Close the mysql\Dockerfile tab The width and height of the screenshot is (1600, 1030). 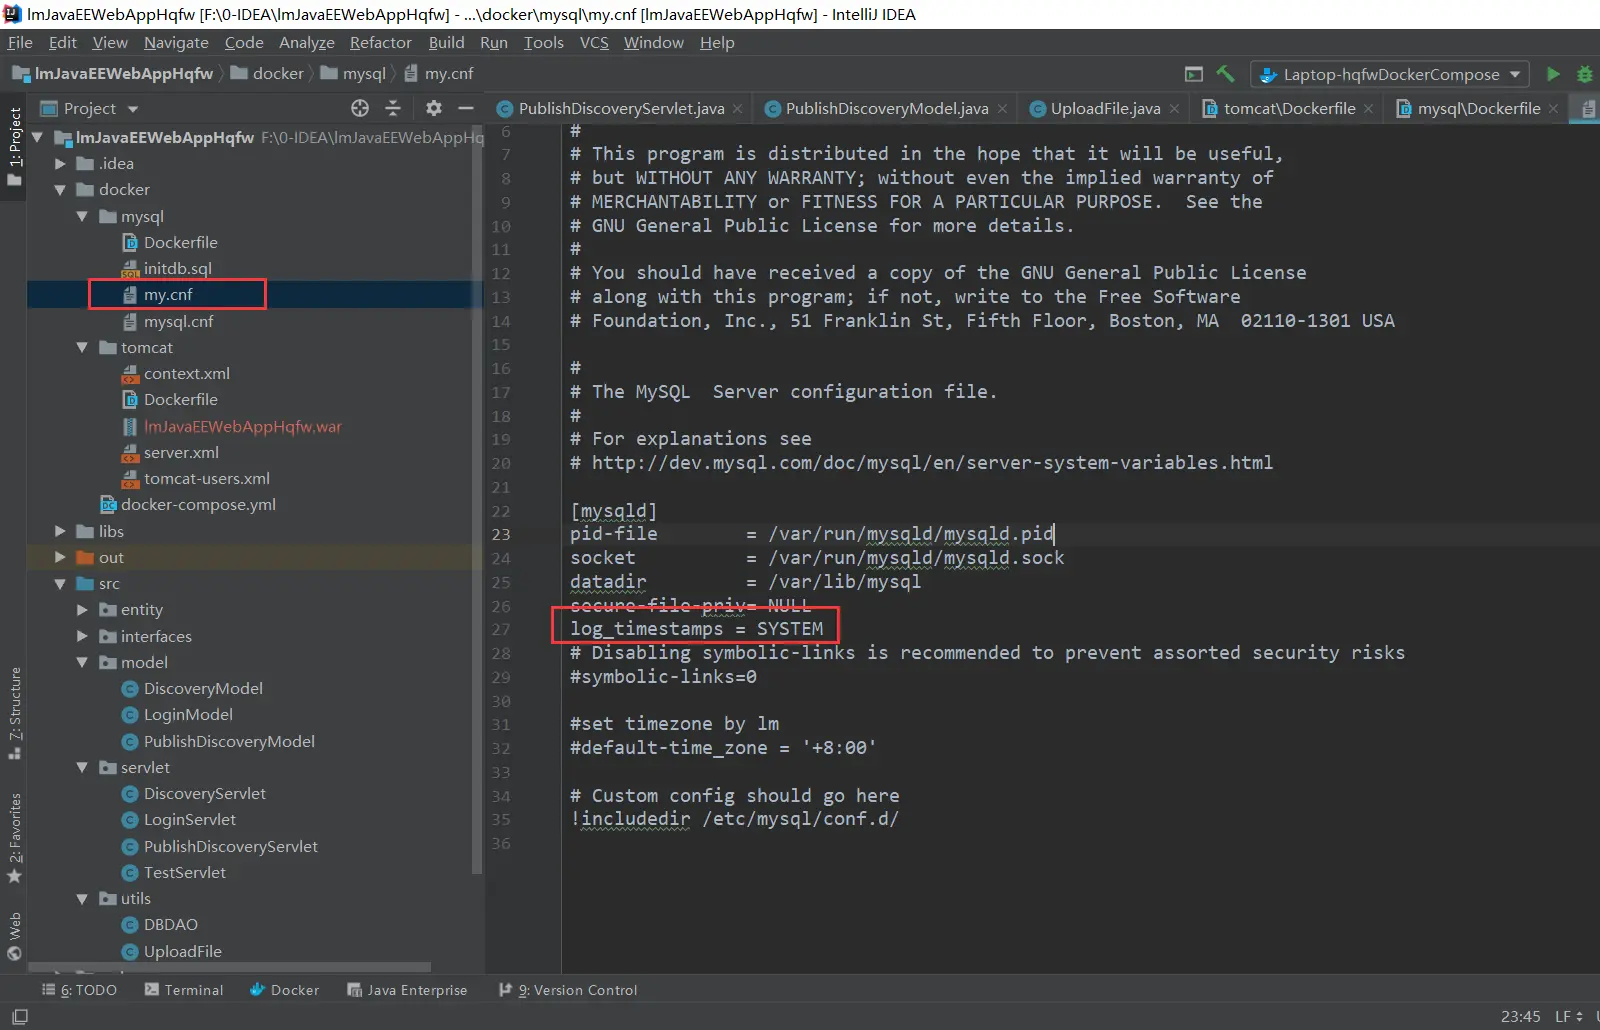(1553, 109)
